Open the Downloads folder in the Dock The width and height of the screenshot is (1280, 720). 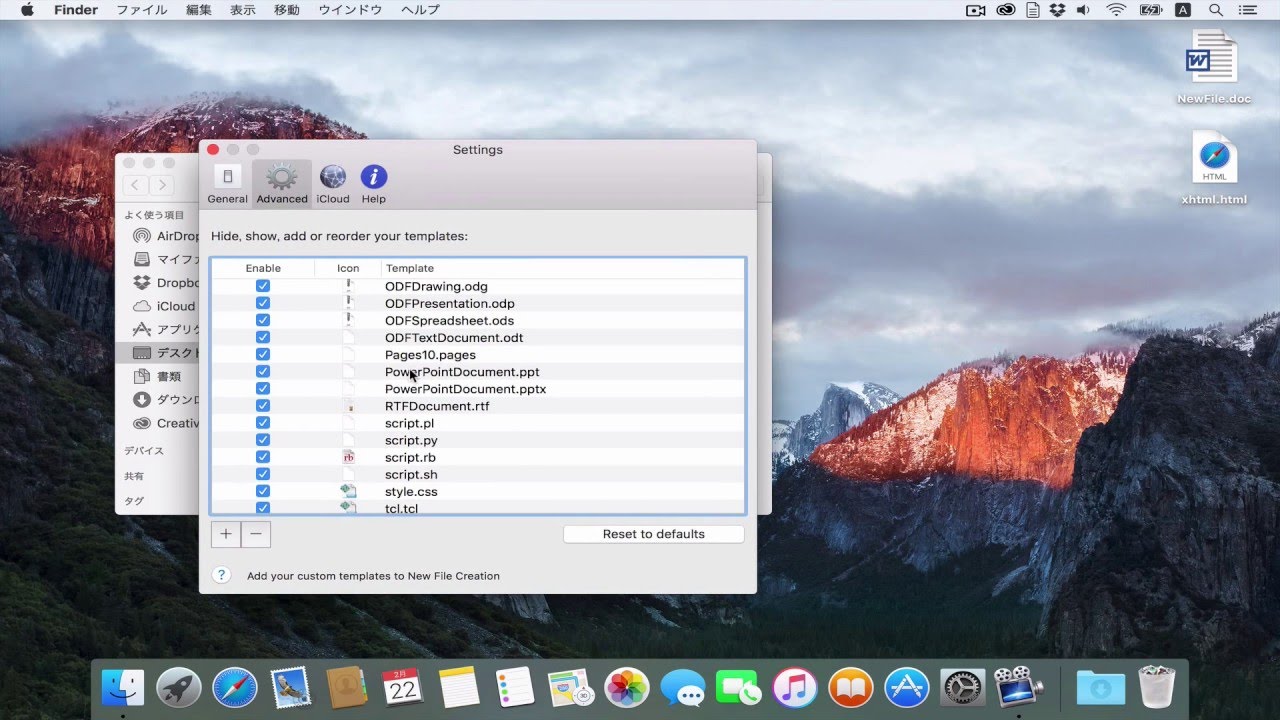pos(1100,688)
